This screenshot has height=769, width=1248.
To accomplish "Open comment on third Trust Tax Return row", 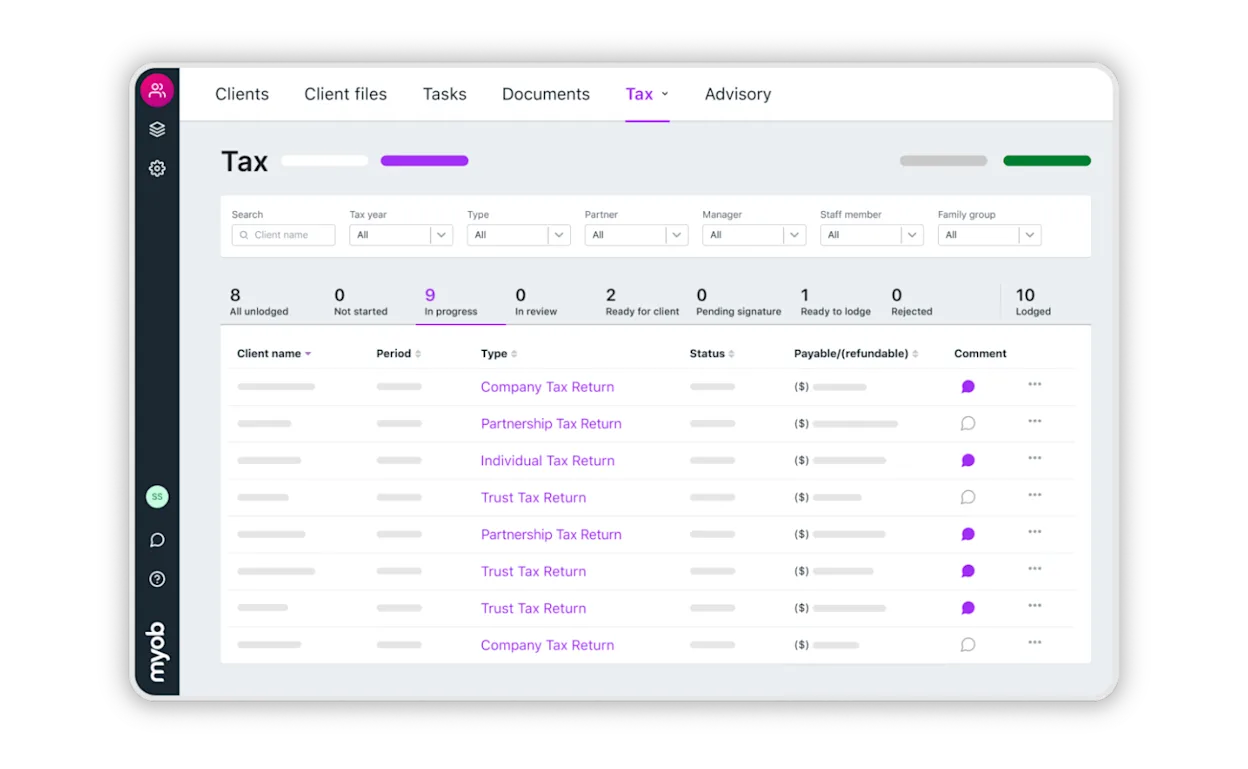I will point(968,608).
